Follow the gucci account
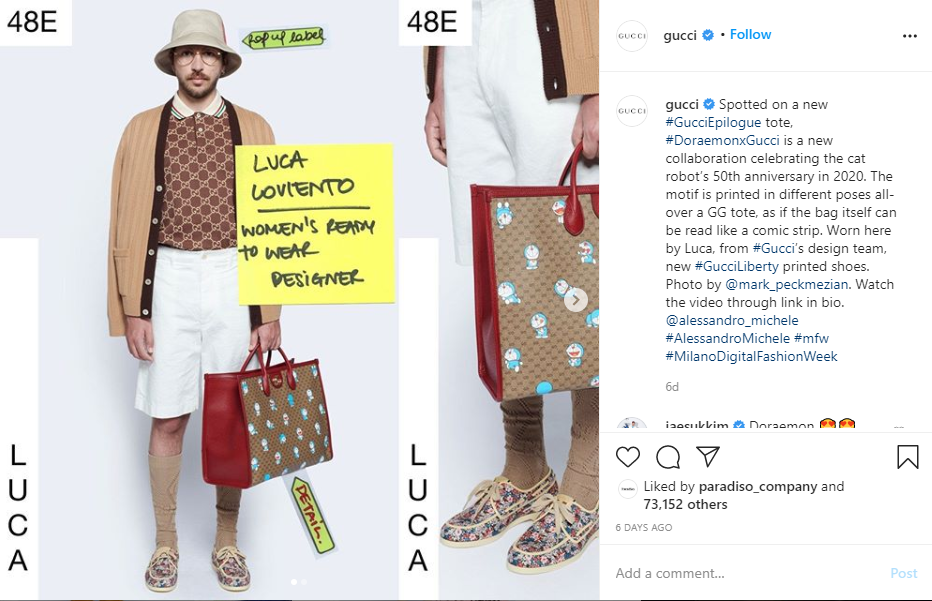932x601 pixels. point(750,34)
